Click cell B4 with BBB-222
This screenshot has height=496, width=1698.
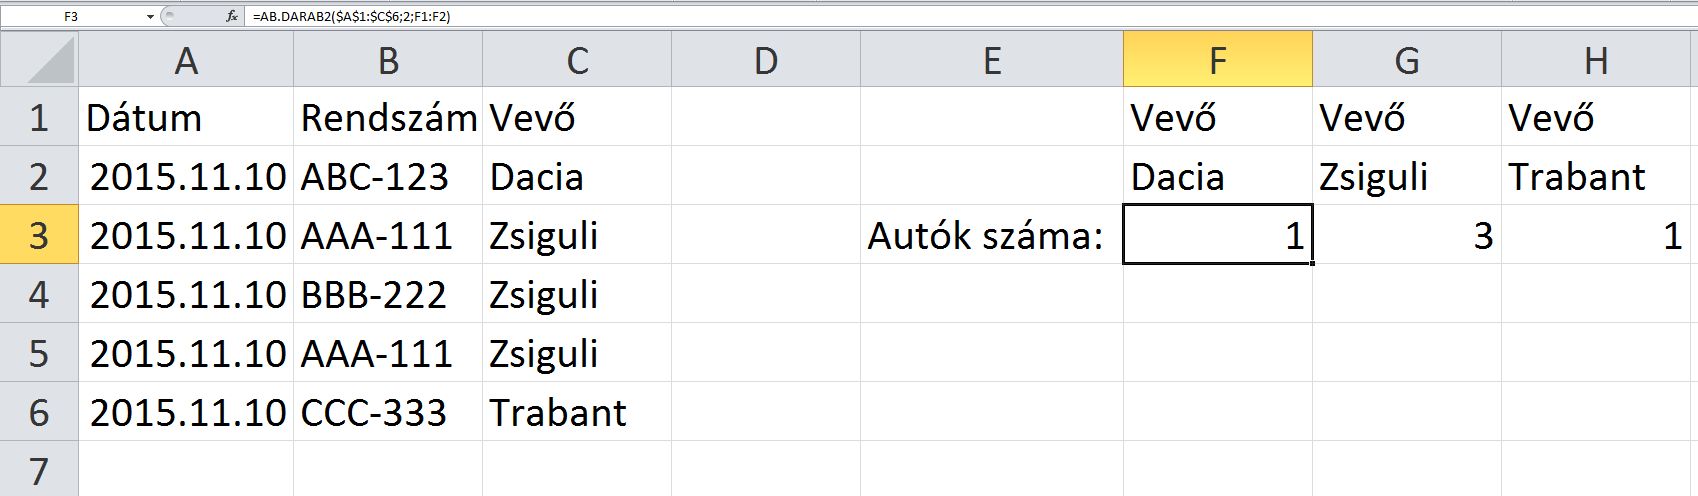[387, 295]
